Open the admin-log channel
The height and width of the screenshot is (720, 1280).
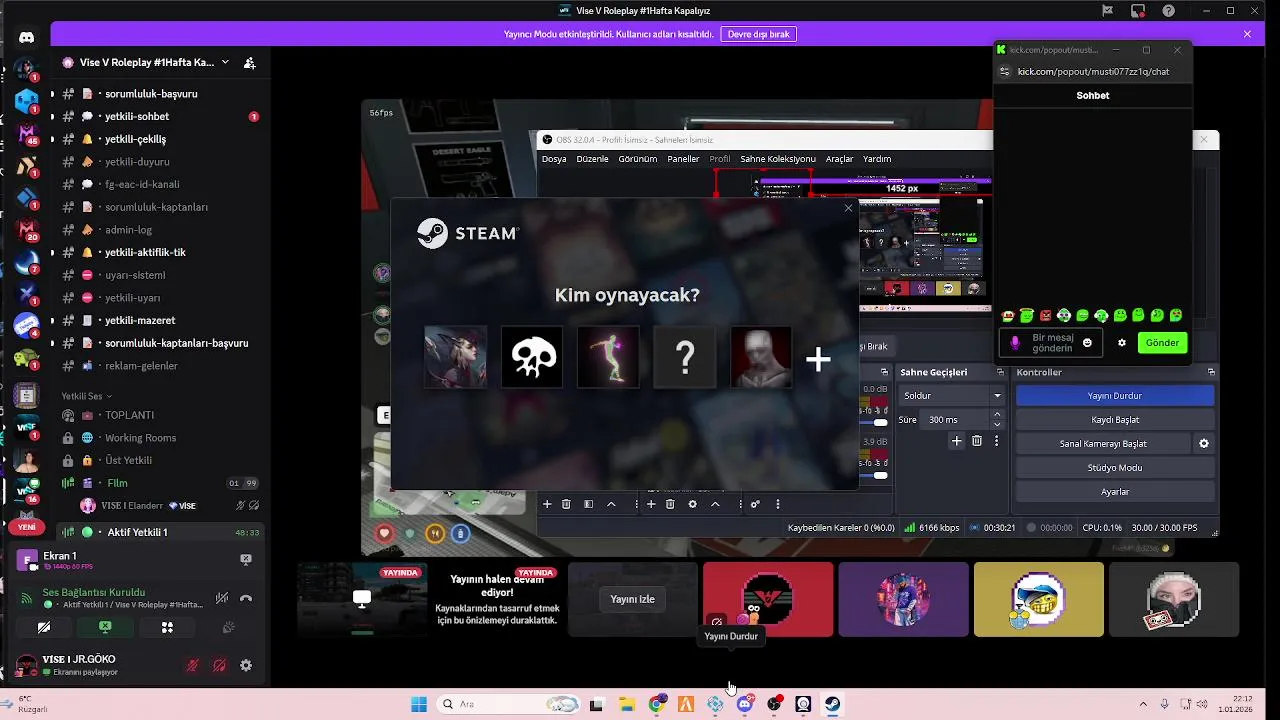[x=128, y=230]
